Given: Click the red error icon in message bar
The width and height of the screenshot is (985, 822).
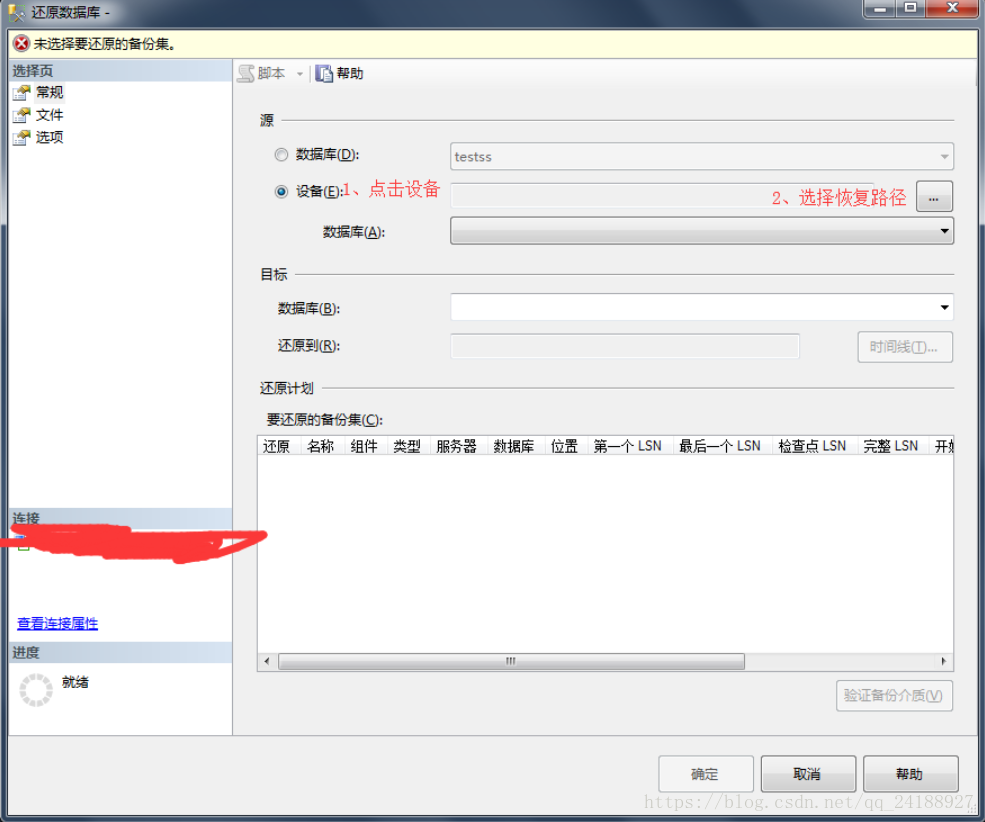Looking at the screenshot, I should click(21, 44).
